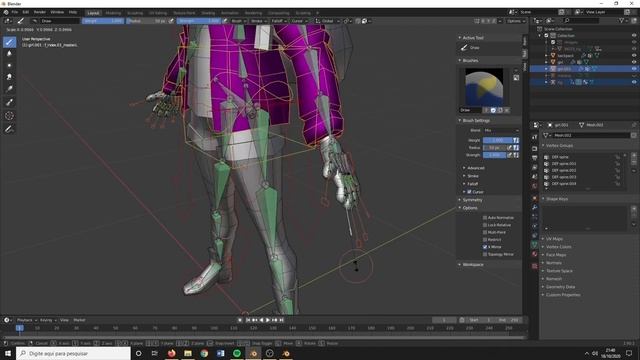This screenshot has height=360, width=640.
Task: Adjust the Strength slider in Brush Settings
Action: pyautogui.click(x=495, y=155)
